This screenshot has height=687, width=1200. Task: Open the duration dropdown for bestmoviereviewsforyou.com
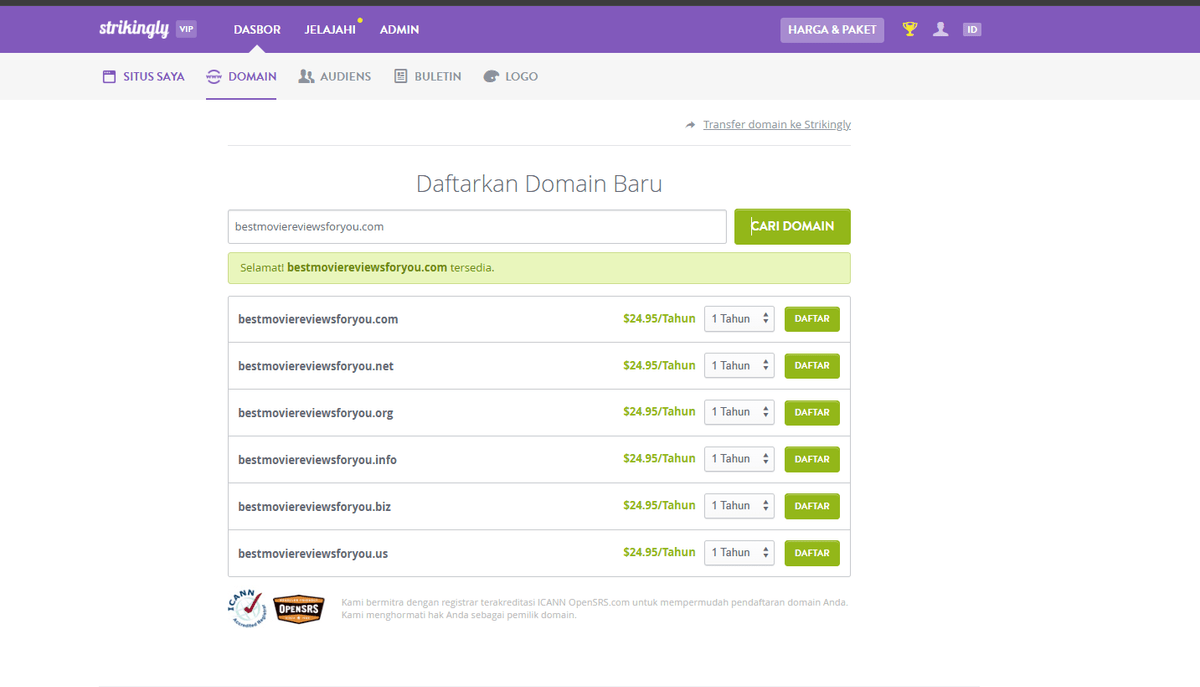(739, 318)
